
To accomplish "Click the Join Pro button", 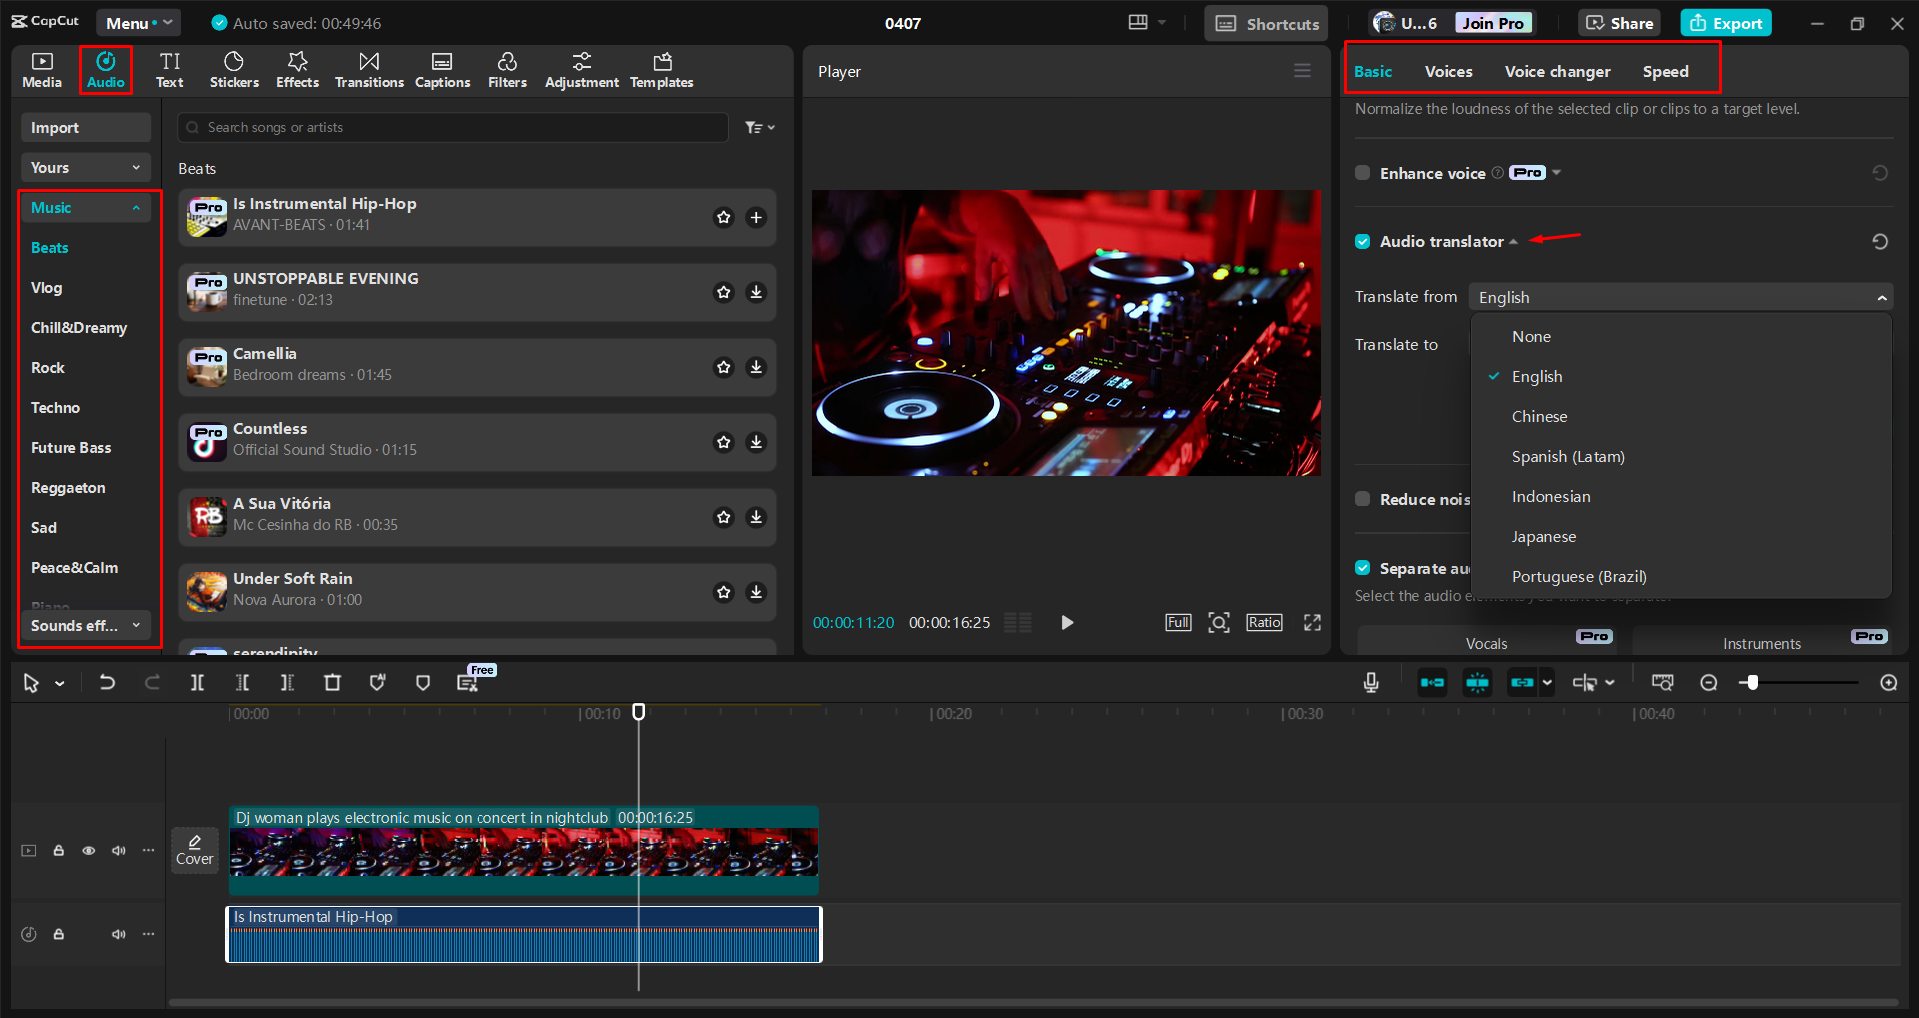I will tap(1492, 22).
